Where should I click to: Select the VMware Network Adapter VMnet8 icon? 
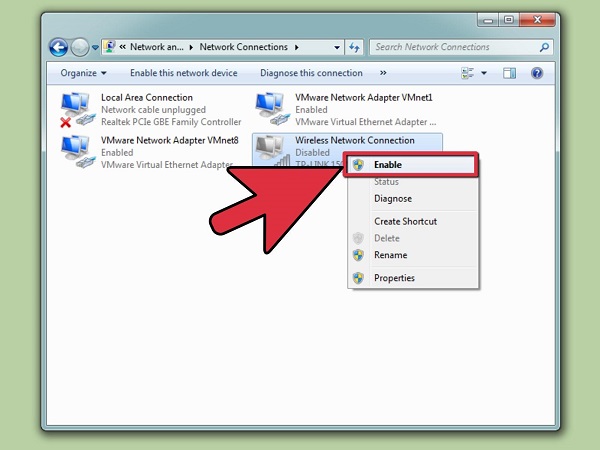pyautogui.click(x=76, y=148)
